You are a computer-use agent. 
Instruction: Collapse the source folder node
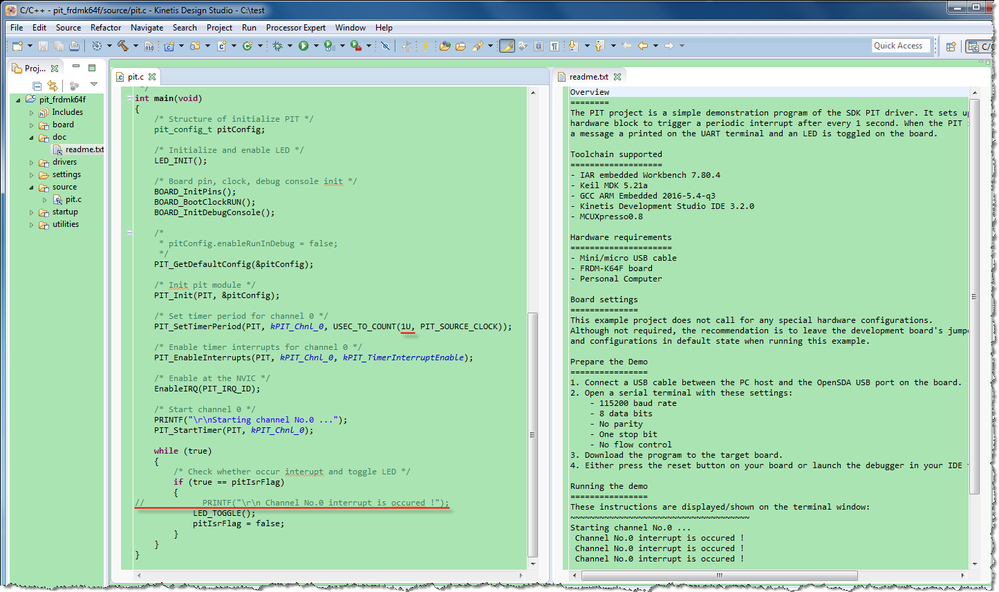31,187
